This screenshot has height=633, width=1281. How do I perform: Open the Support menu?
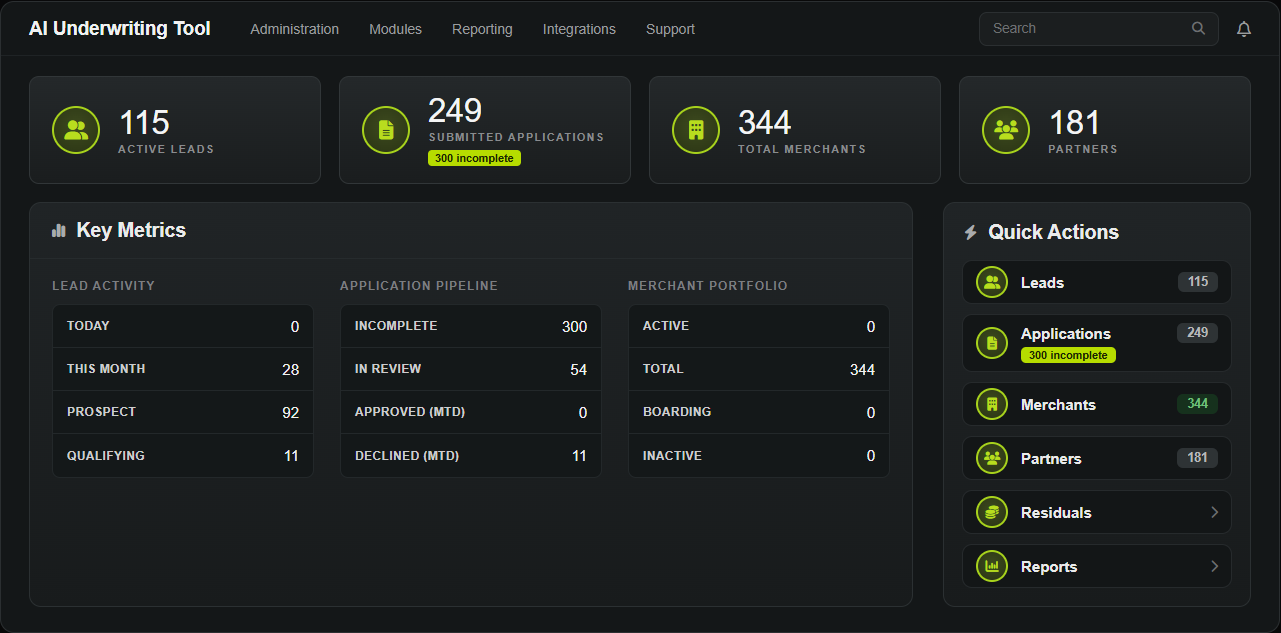tap(670, 29)
